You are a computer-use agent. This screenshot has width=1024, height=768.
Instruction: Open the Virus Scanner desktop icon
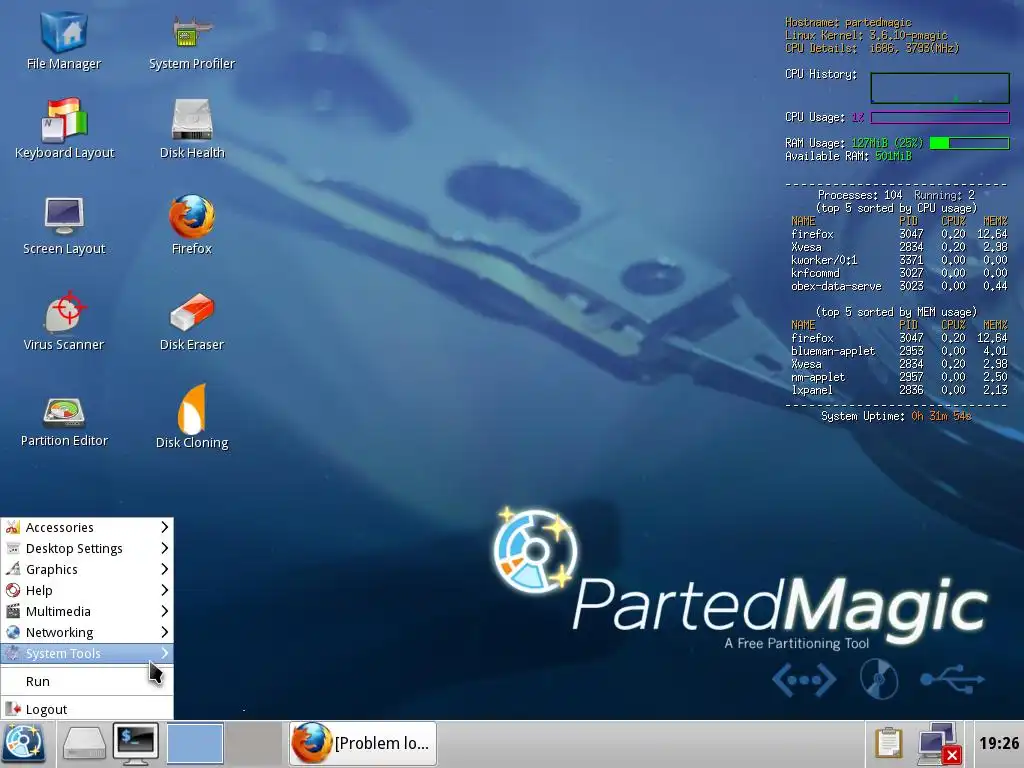64,321
